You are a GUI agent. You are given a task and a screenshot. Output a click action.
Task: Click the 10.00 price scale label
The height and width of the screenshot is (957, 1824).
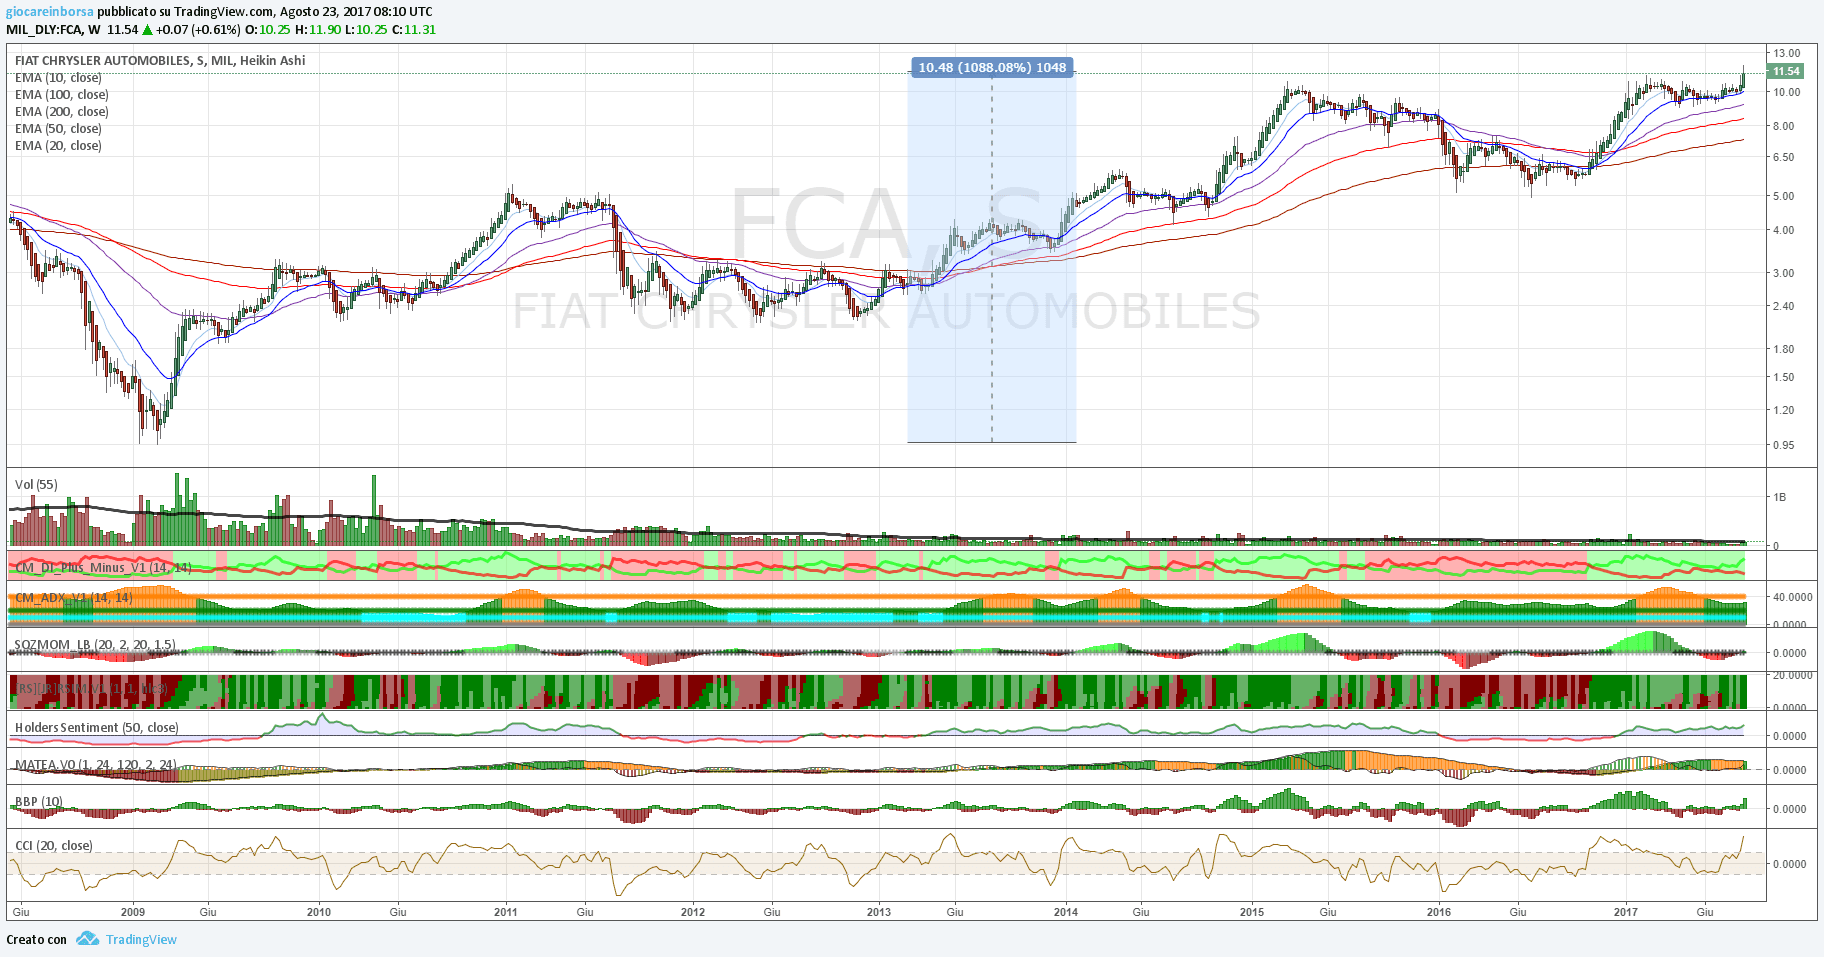pos(1786,91)
